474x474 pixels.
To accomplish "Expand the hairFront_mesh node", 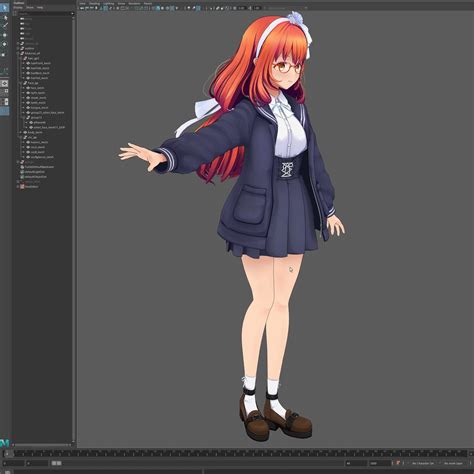I will click(24, 63).
